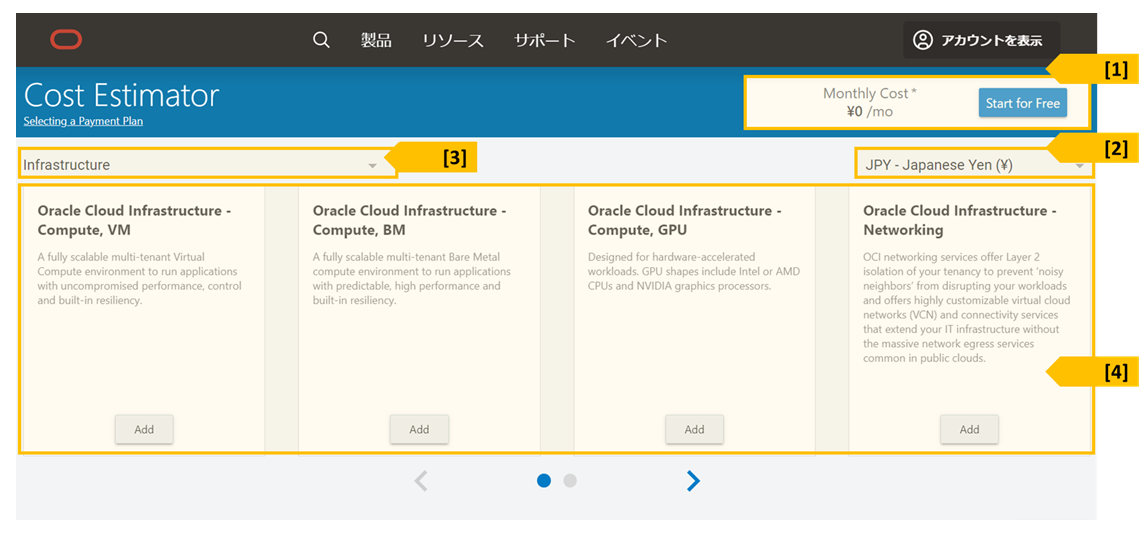
Task: Open the リソース menu
Action: pyautogui.click(x=453, y=40)
